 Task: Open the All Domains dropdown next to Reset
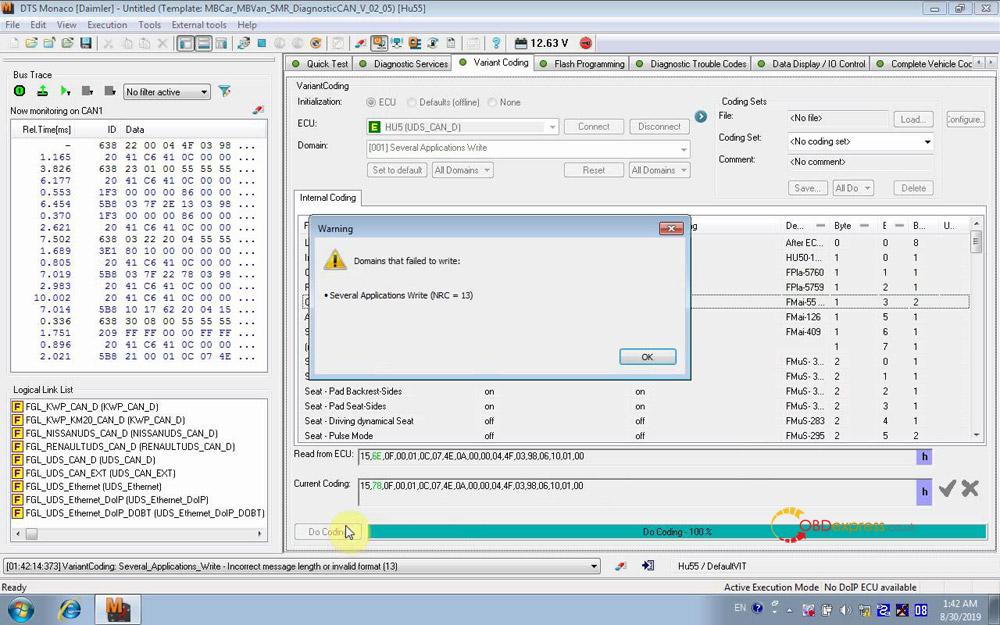click(659, 170)
